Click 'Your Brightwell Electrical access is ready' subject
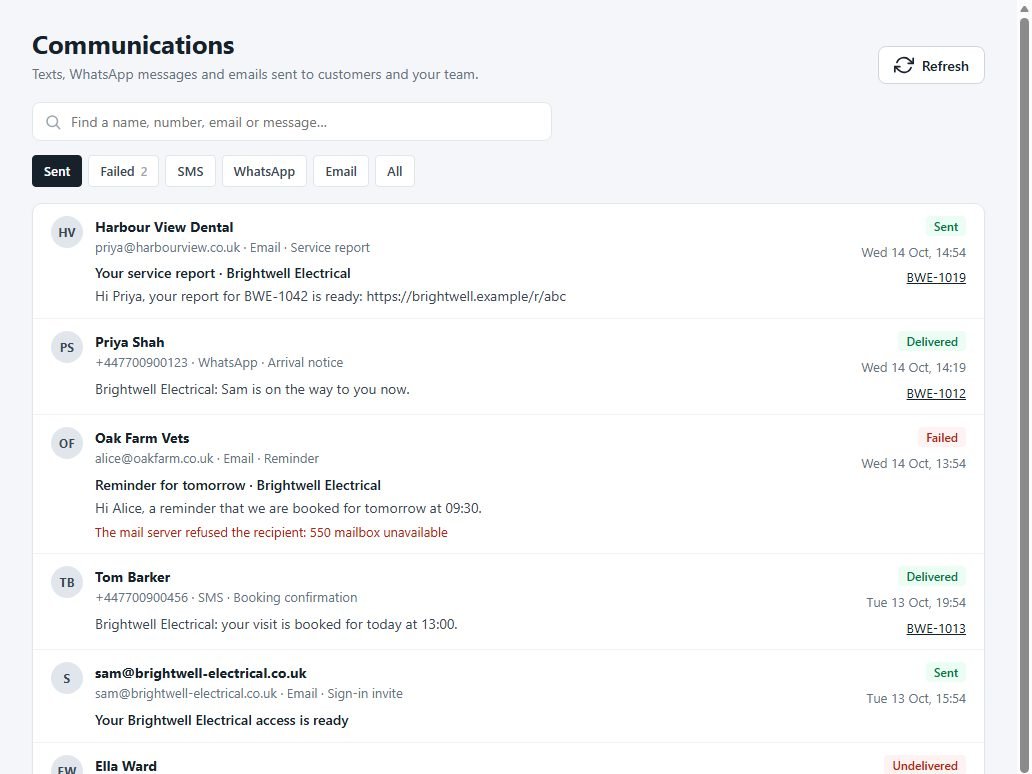Viewport: 1032px width, 774px height. click(222, 720)
